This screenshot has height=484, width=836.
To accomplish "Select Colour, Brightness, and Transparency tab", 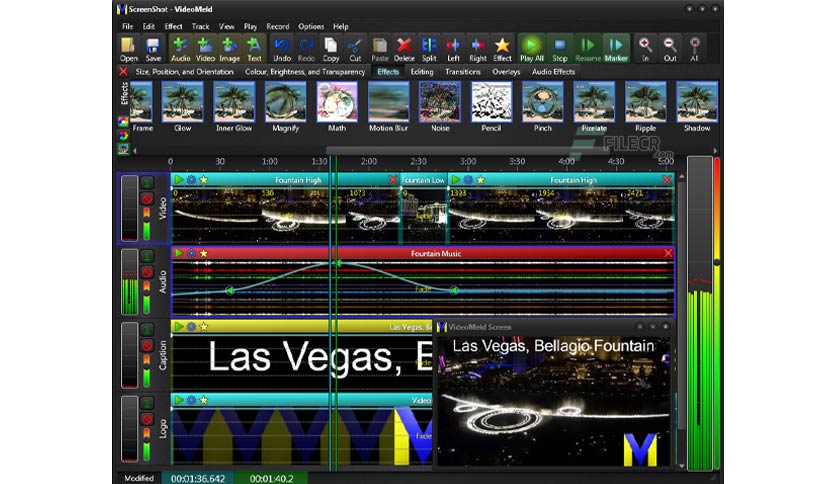I will pos(305,71).
